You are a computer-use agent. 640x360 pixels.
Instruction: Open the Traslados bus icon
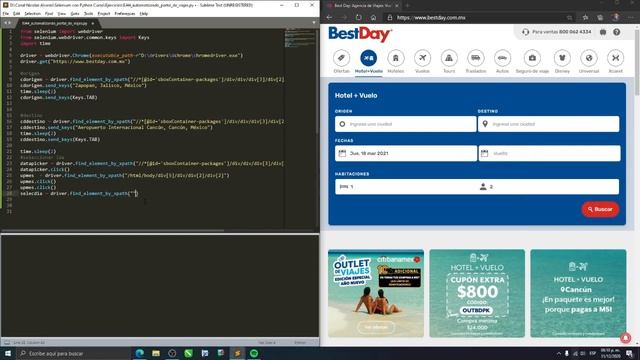[476, 58]
